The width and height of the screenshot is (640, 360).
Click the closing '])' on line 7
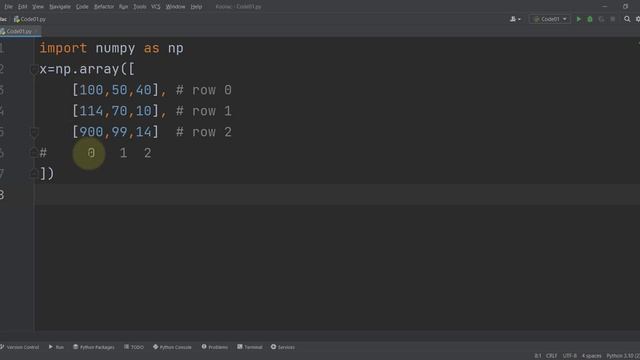pos(47,174)
